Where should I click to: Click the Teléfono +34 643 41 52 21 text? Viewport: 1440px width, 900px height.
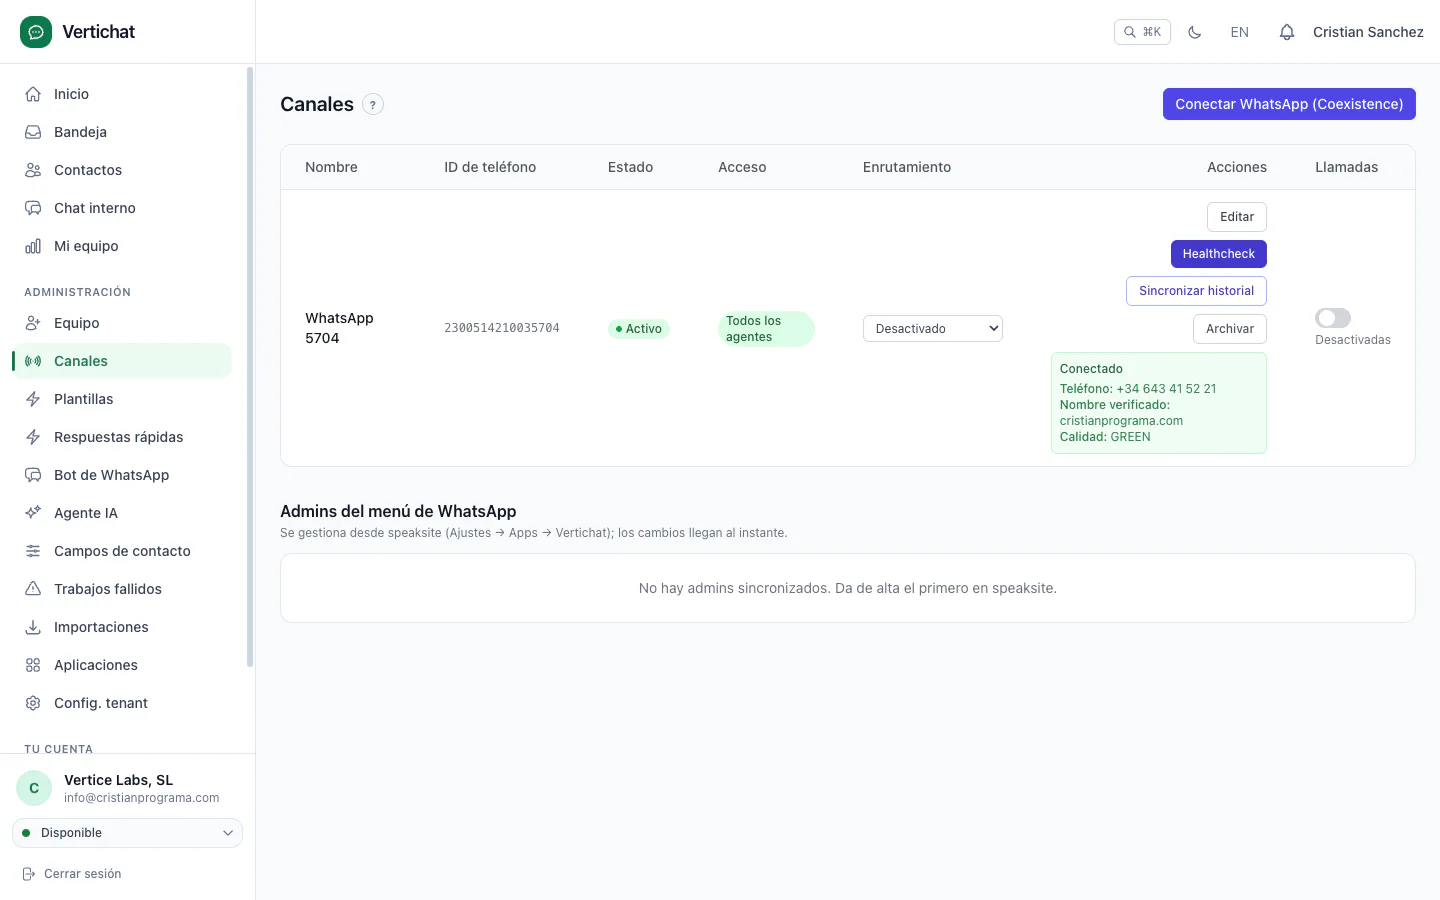pos(1138,389)
